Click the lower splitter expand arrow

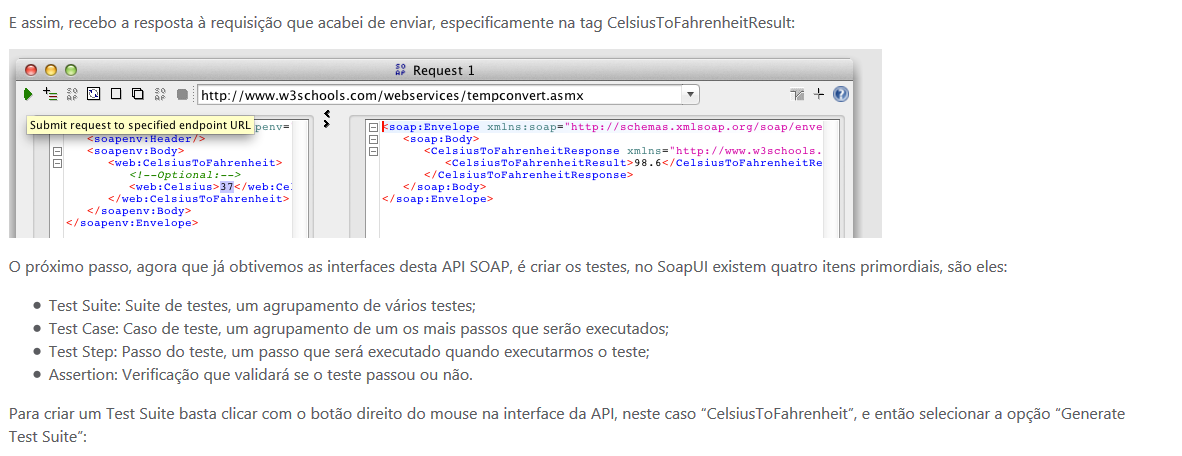coord(326,123)
